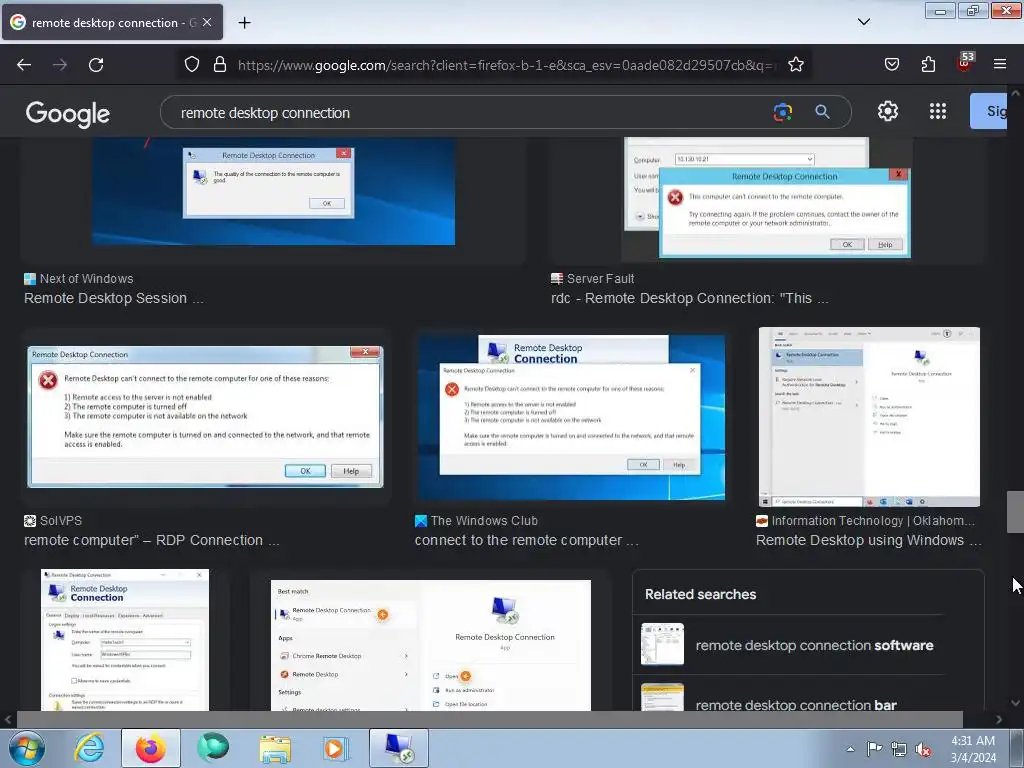Open the Action Center flag icon
Image resolution: width=1024 pixels, height=768 pixels.
(x=874, y=749)
